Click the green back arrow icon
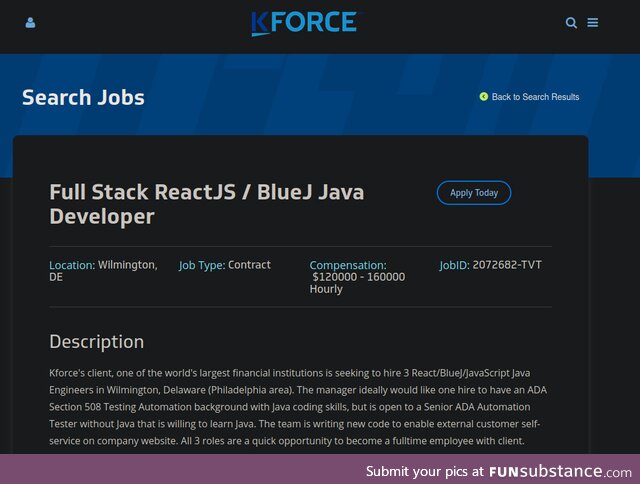The height and width of the screenshot is (484, 640). (484, 96)
